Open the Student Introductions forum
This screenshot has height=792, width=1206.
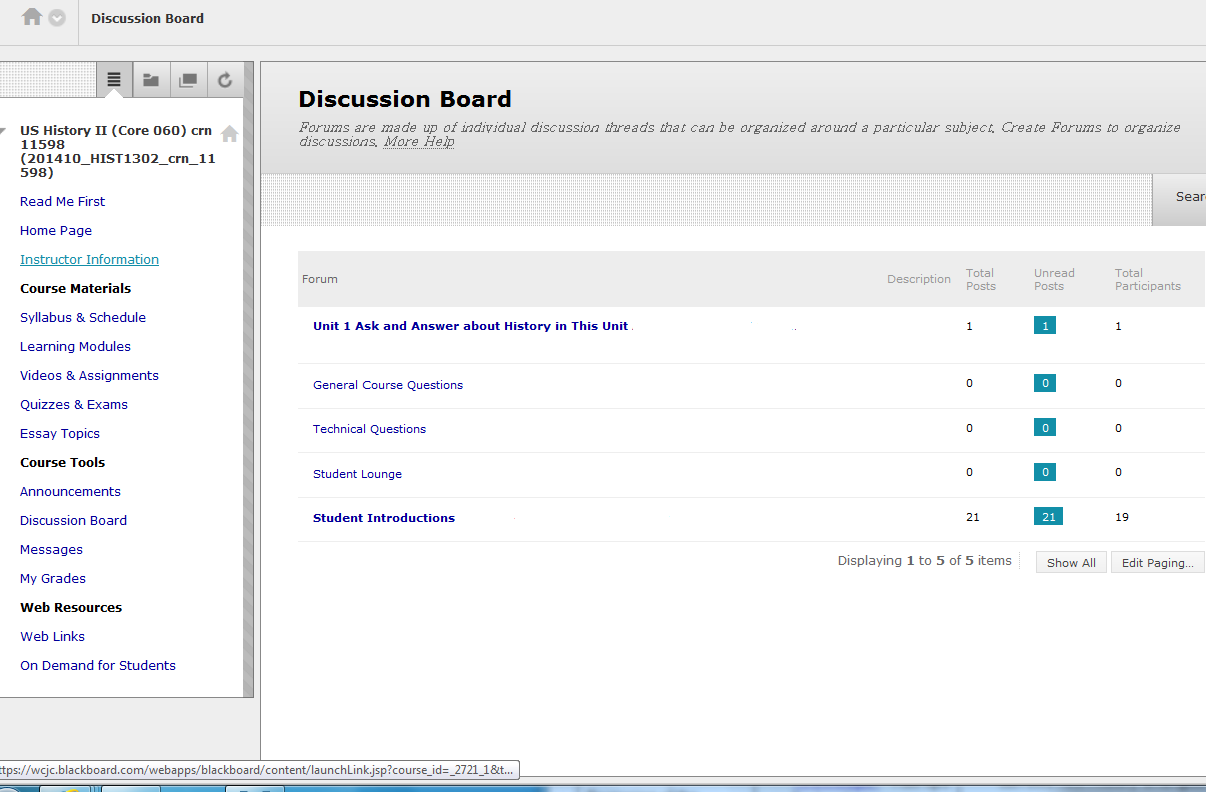point(384,518)
